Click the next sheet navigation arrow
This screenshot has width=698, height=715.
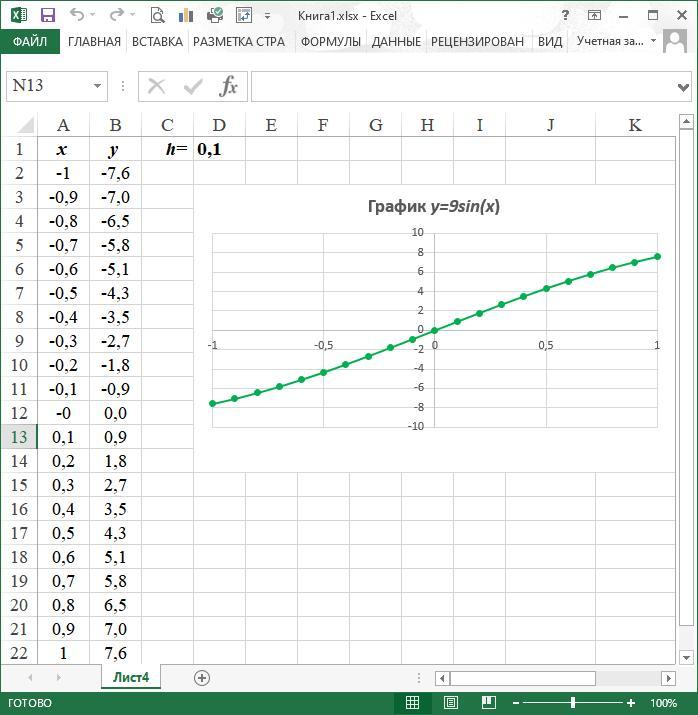pos(59,678)
